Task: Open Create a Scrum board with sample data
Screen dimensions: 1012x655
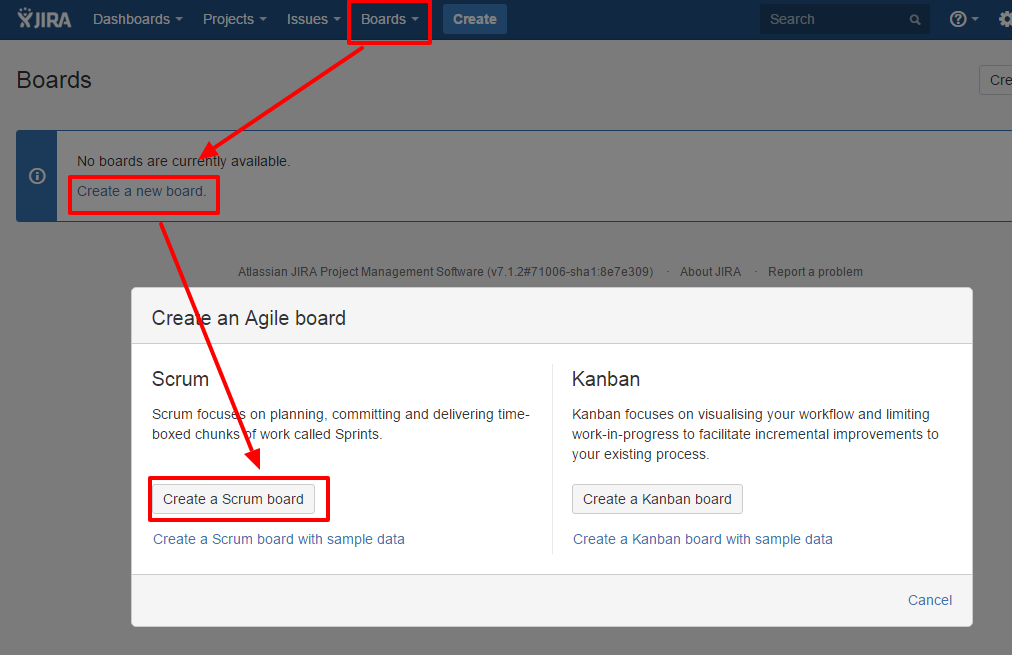Action: tap(279, 538)
